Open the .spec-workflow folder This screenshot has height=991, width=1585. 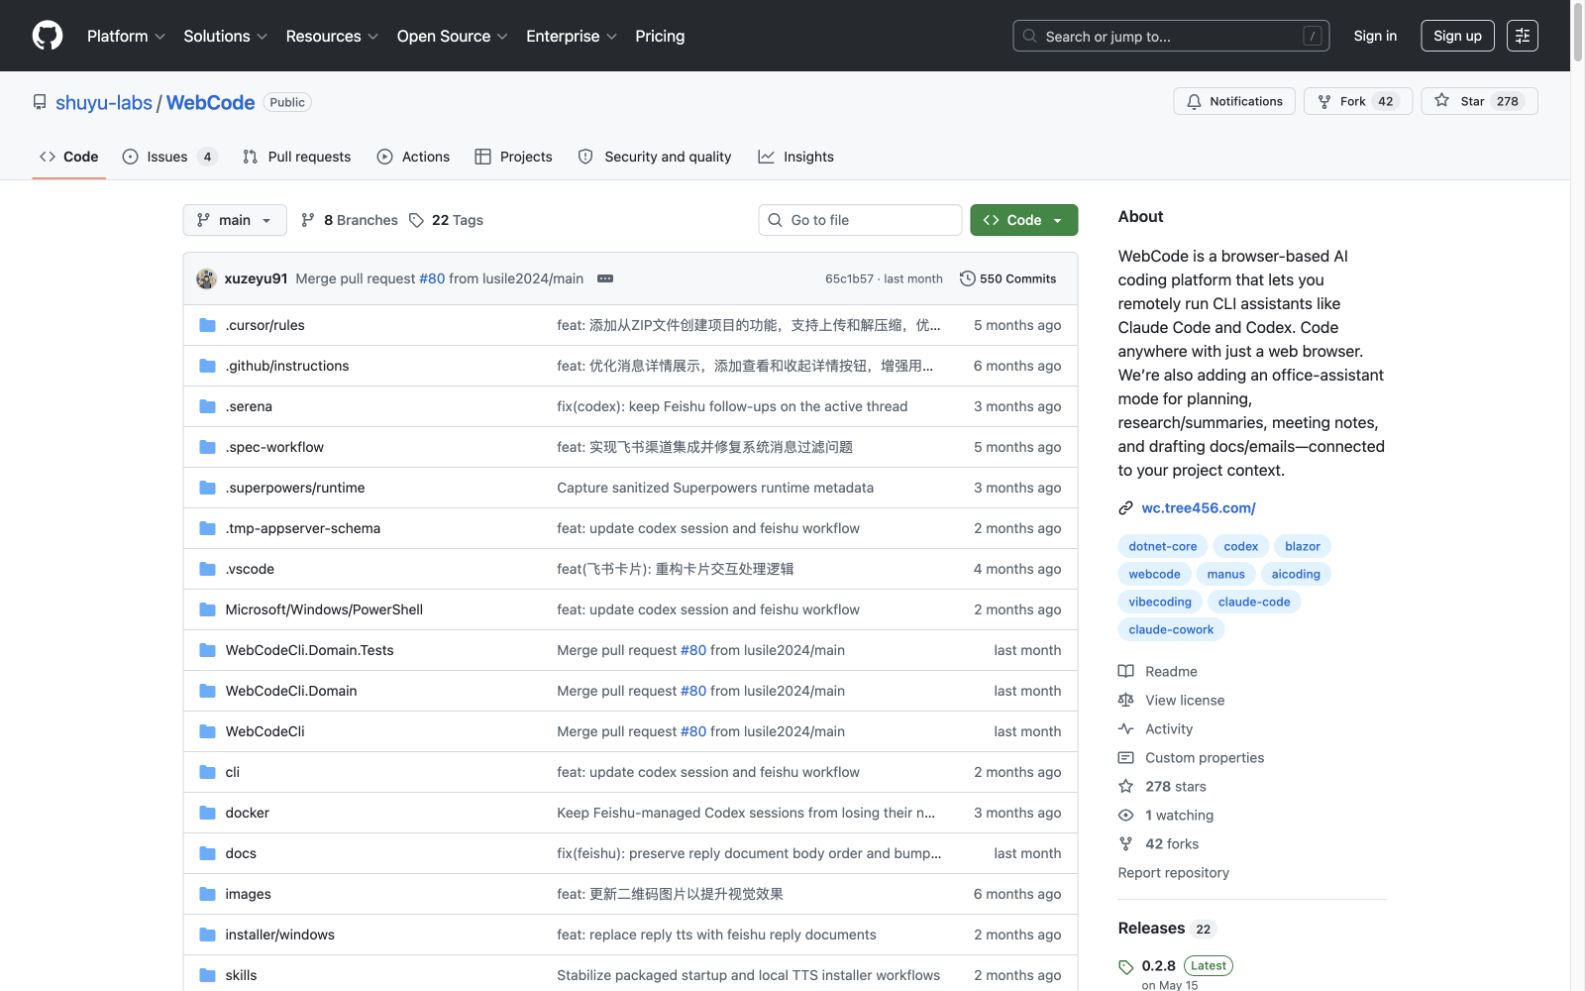point(274,447)
